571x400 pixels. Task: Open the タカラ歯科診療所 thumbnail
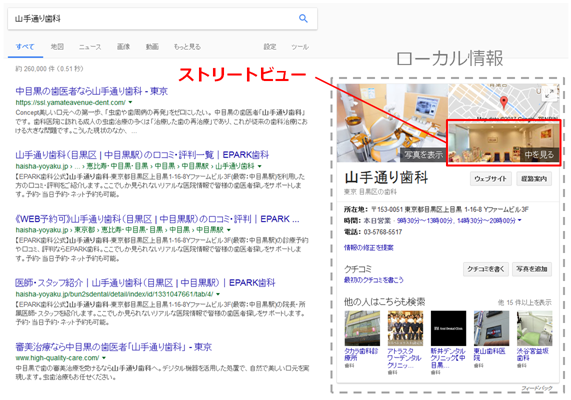coord(362,328)
